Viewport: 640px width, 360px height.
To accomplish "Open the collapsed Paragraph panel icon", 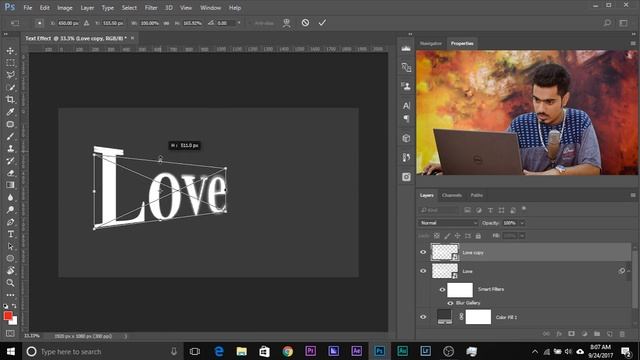I will [406, 119].
